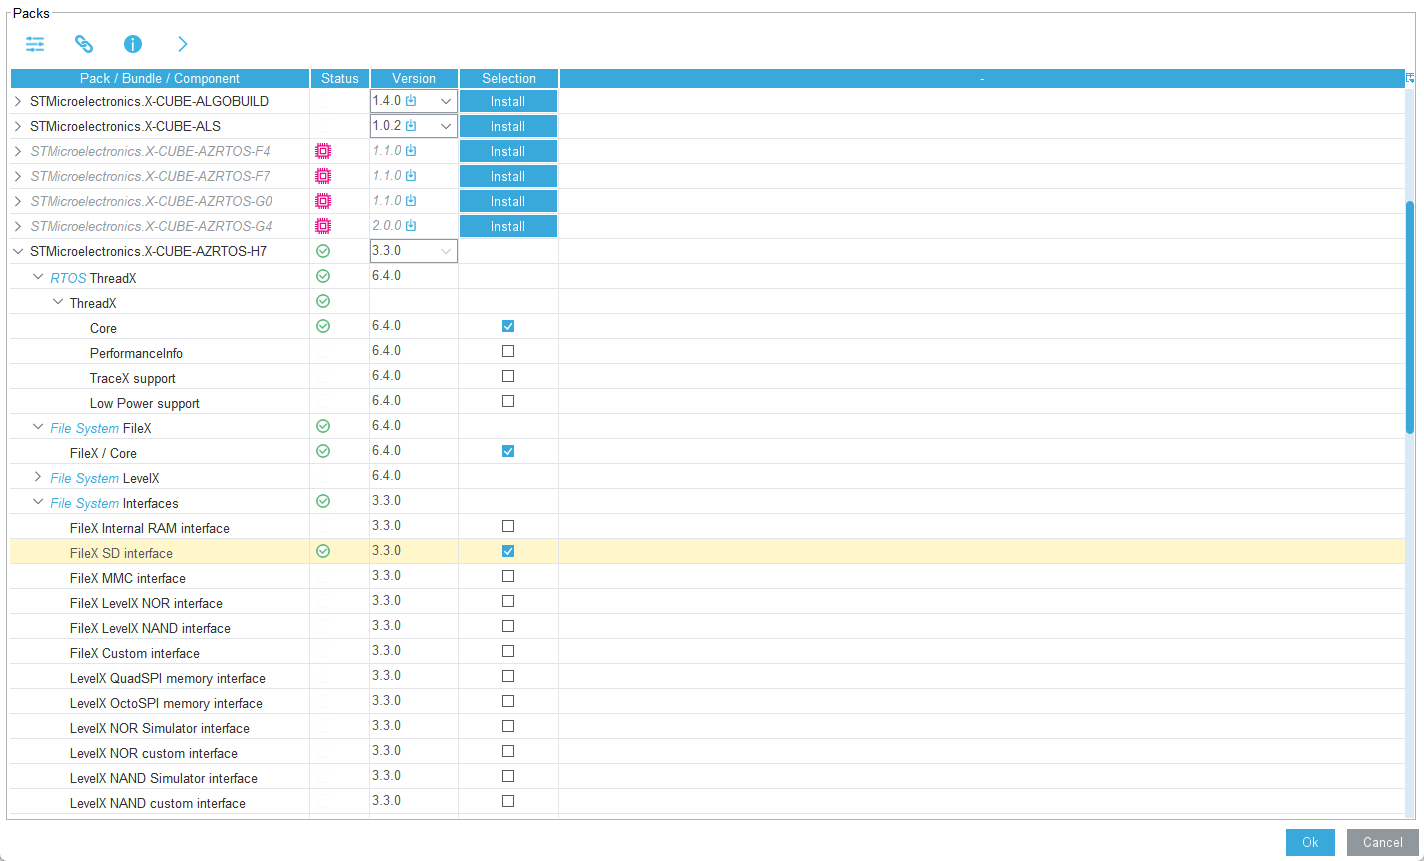Install the X-CUBE-AZRTOS-F7 pack

(x=508, y=176)
